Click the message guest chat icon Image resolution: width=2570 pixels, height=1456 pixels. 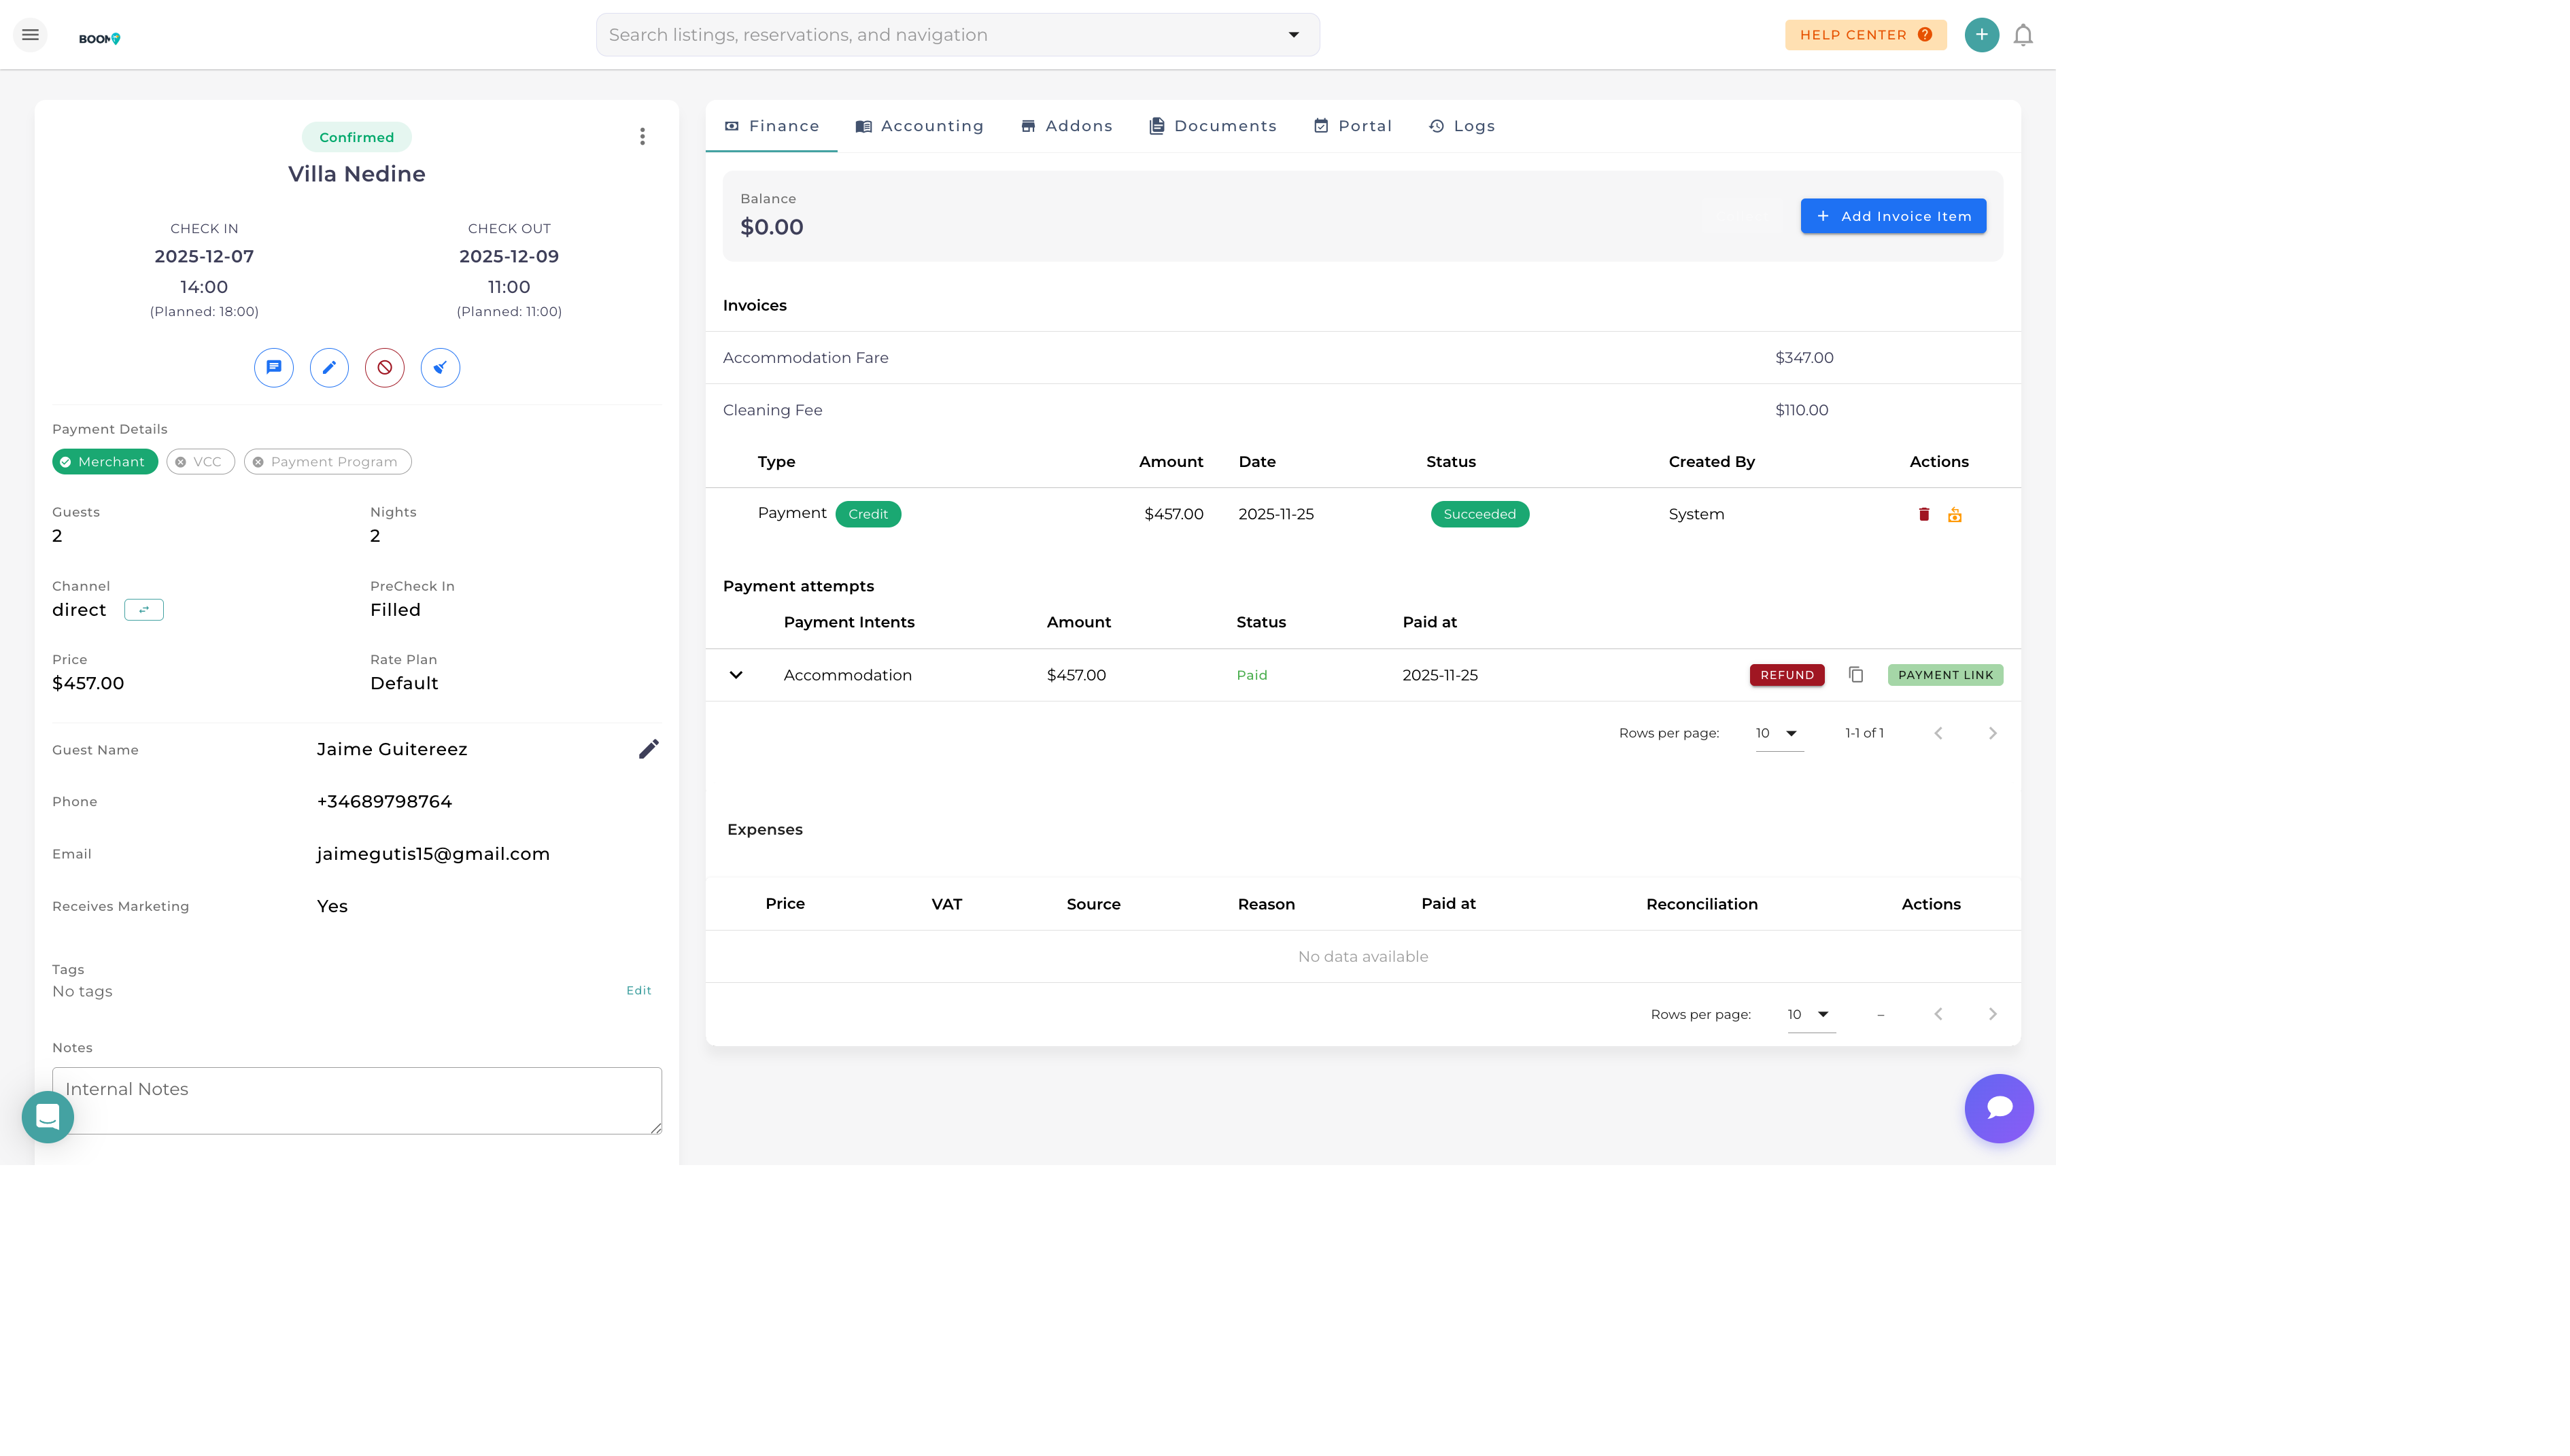[273, 367]
